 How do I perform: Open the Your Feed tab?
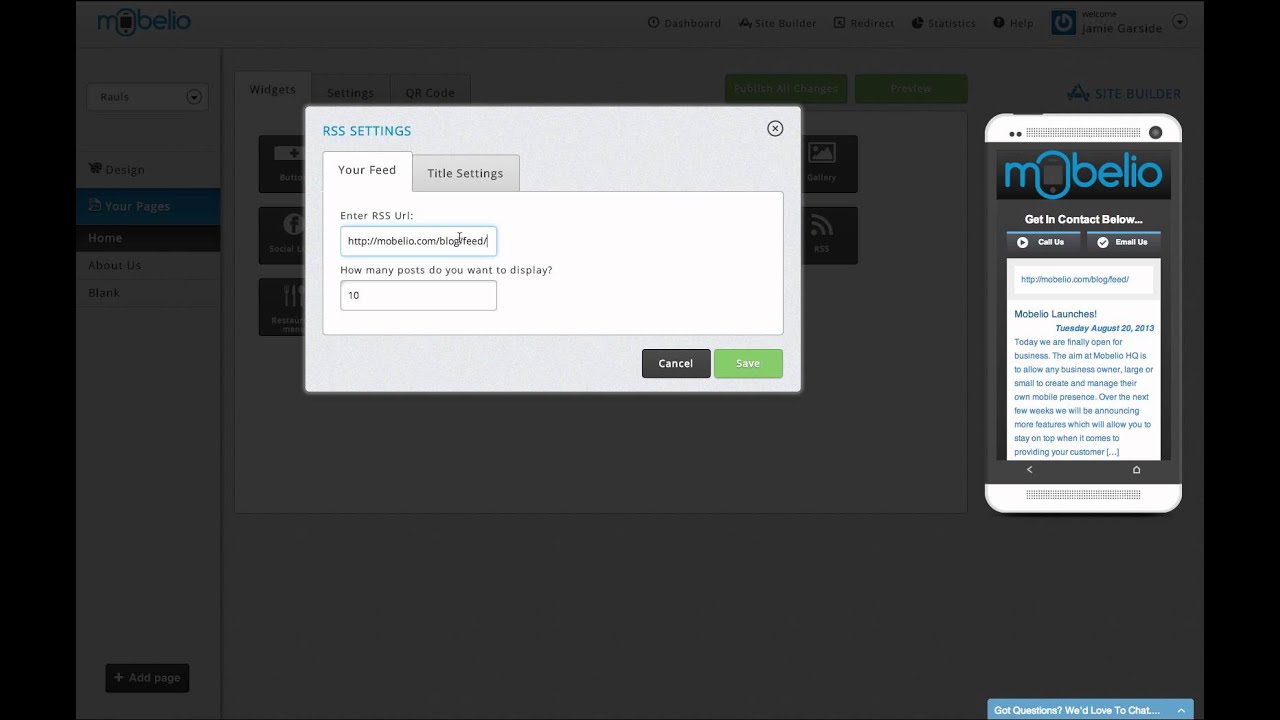pyautogui.click(x=367, y=171)
